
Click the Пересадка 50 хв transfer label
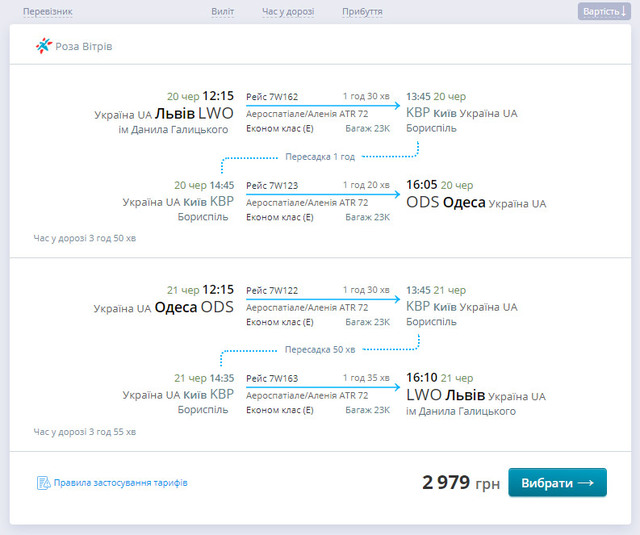(320, 349)
